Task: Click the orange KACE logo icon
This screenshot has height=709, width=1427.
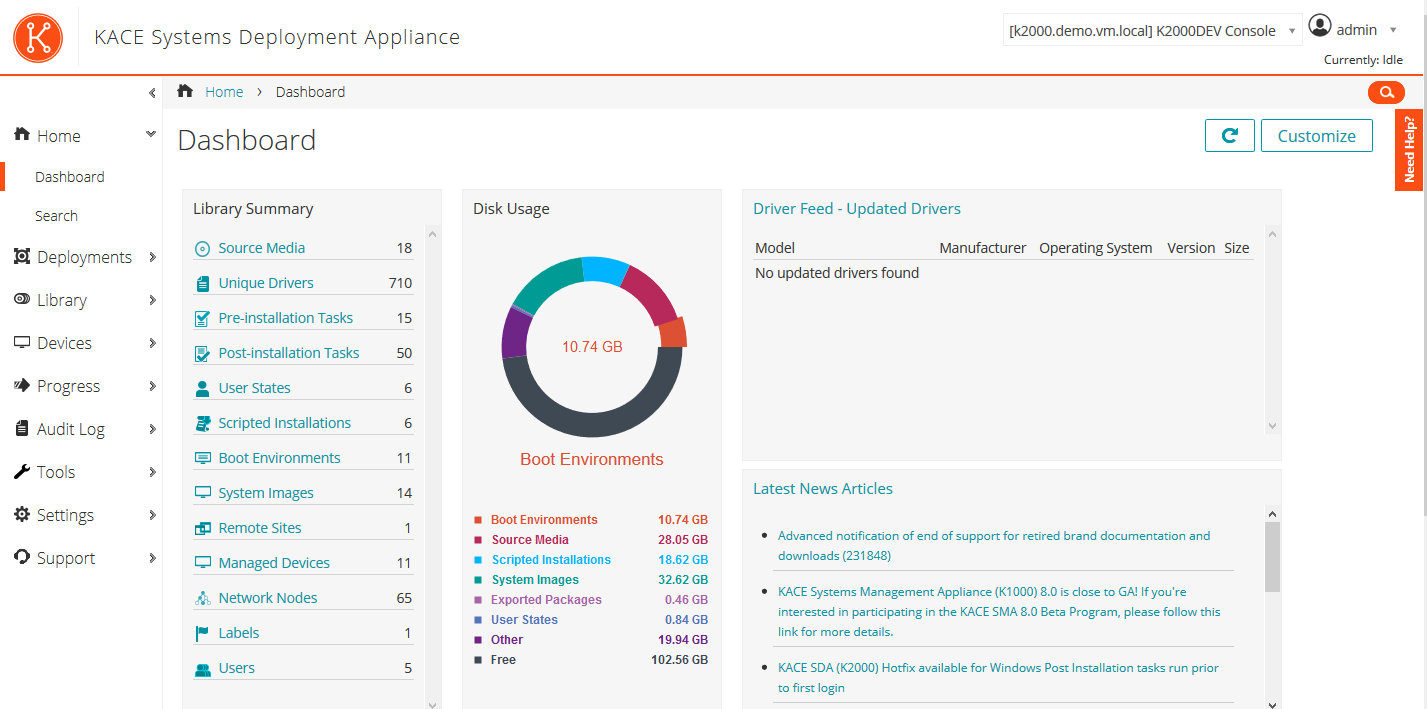Action: (38, 38)
